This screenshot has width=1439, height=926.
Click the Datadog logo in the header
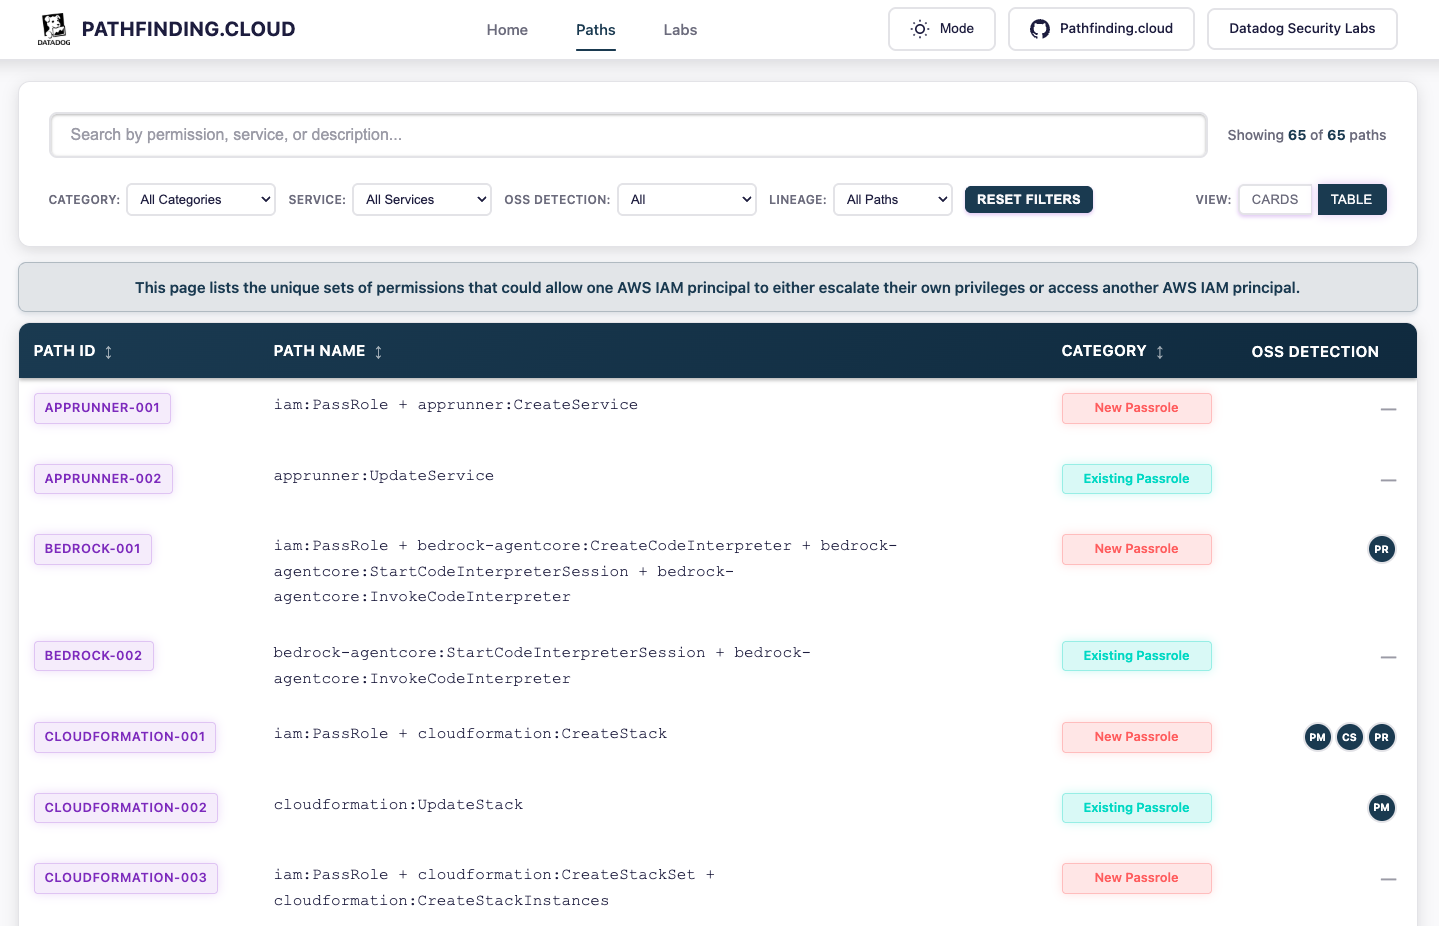tap(53, 29)
